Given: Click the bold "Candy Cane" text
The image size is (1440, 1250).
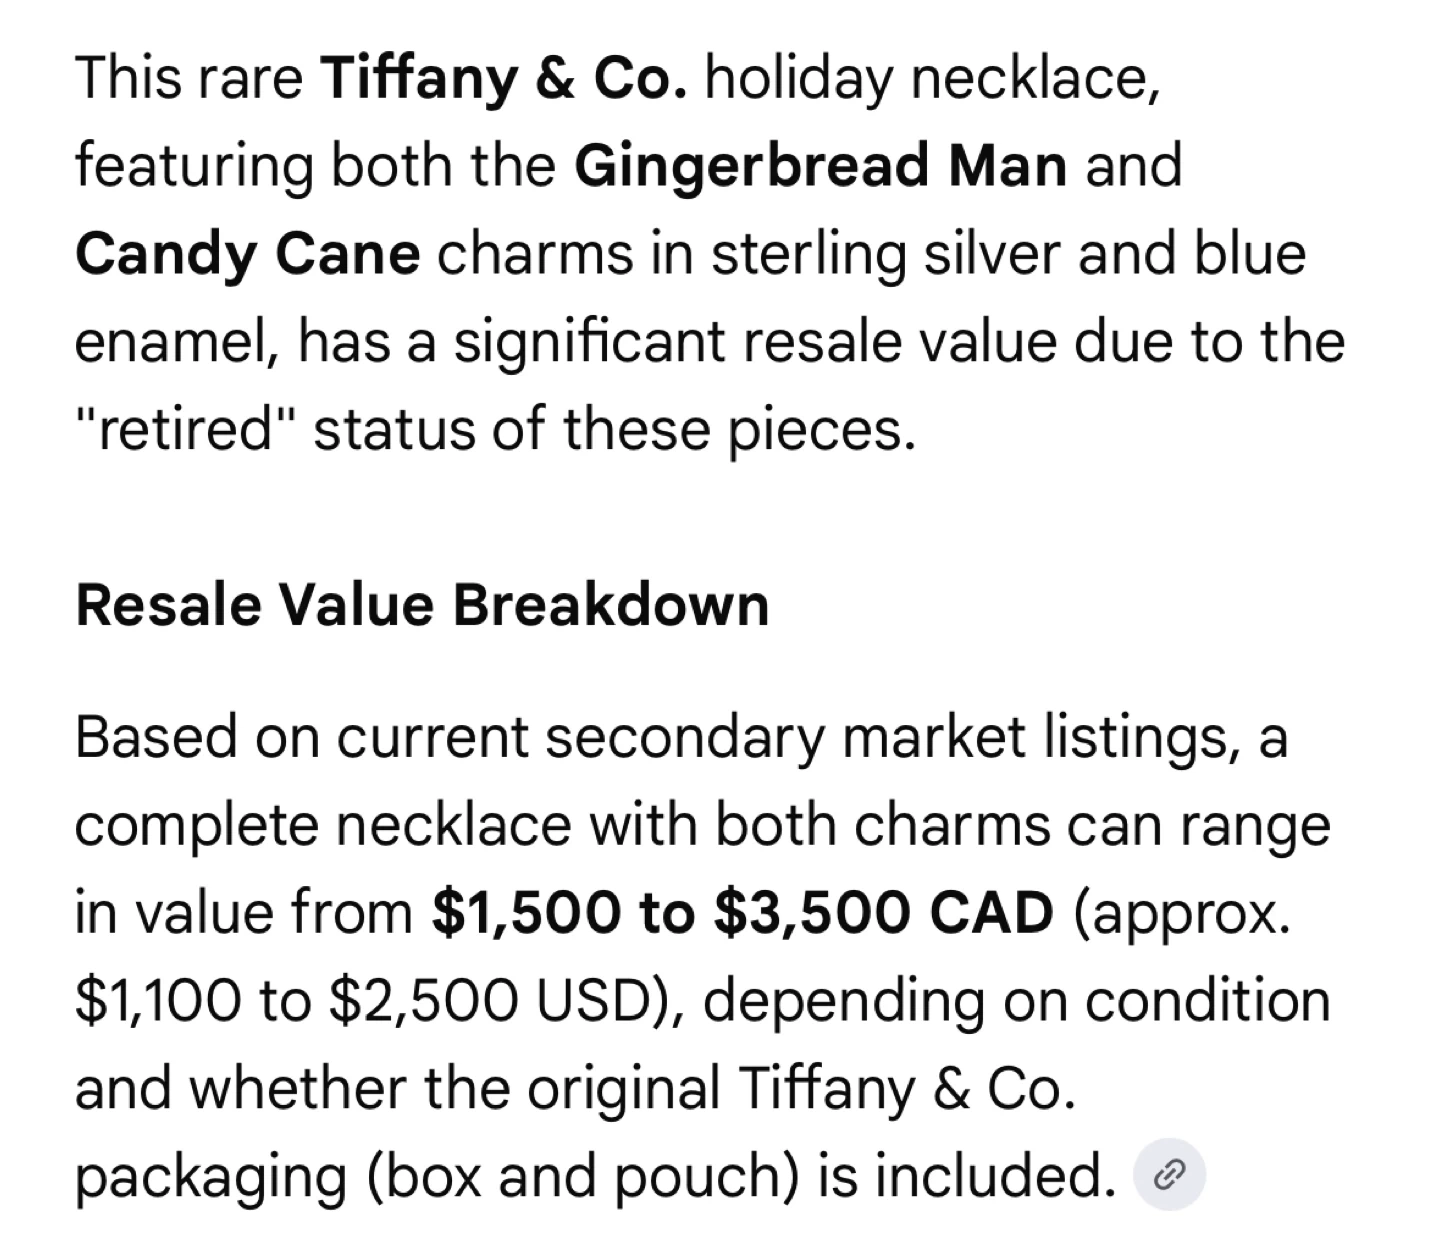Looking at the screenshot, I should point(247,254).
